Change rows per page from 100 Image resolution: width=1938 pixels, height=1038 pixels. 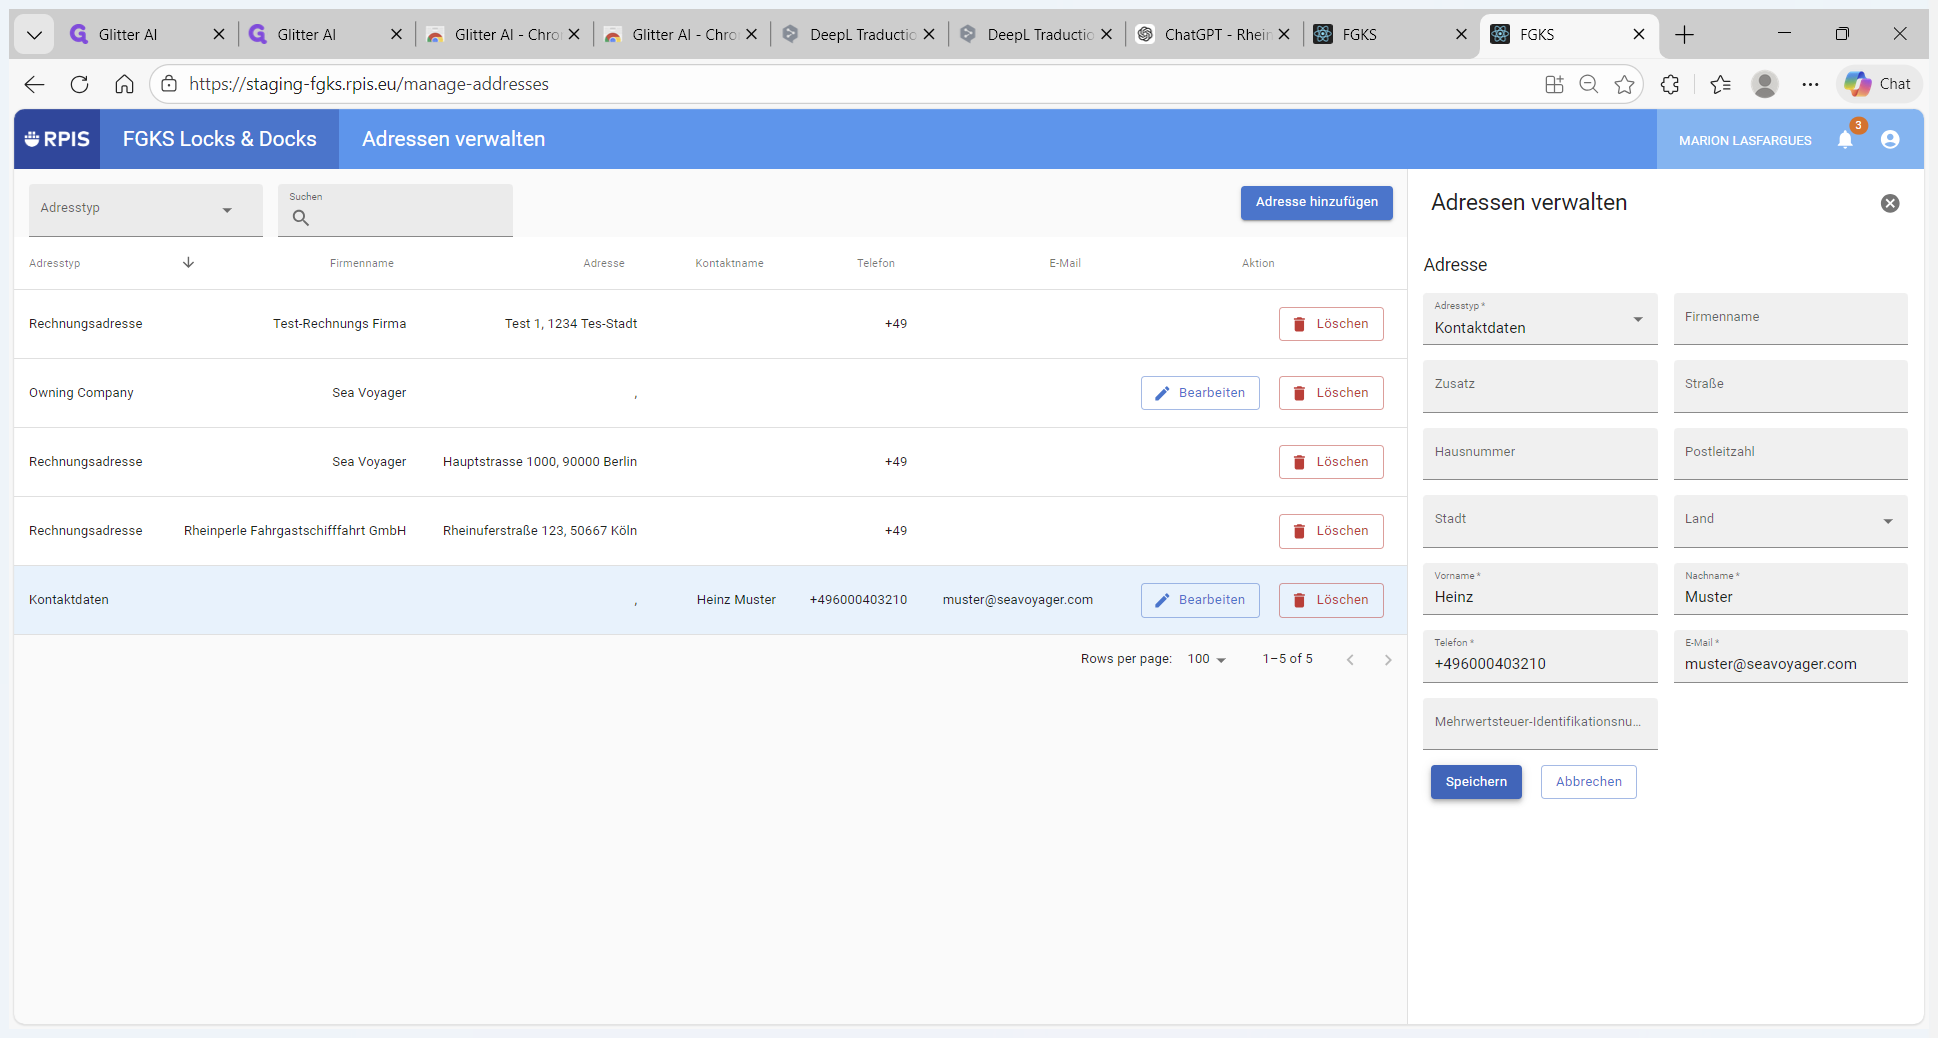pos(1206,660)
